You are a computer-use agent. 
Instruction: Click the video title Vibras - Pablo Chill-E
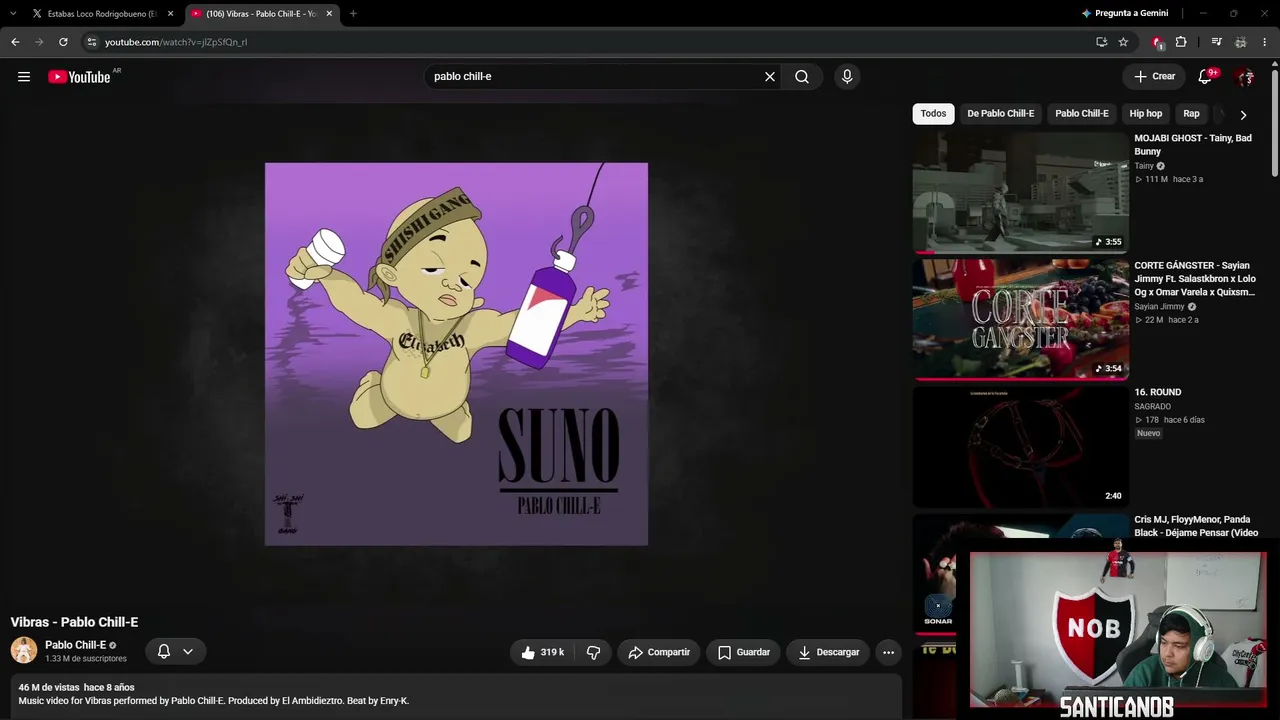(x=75, y=622)
